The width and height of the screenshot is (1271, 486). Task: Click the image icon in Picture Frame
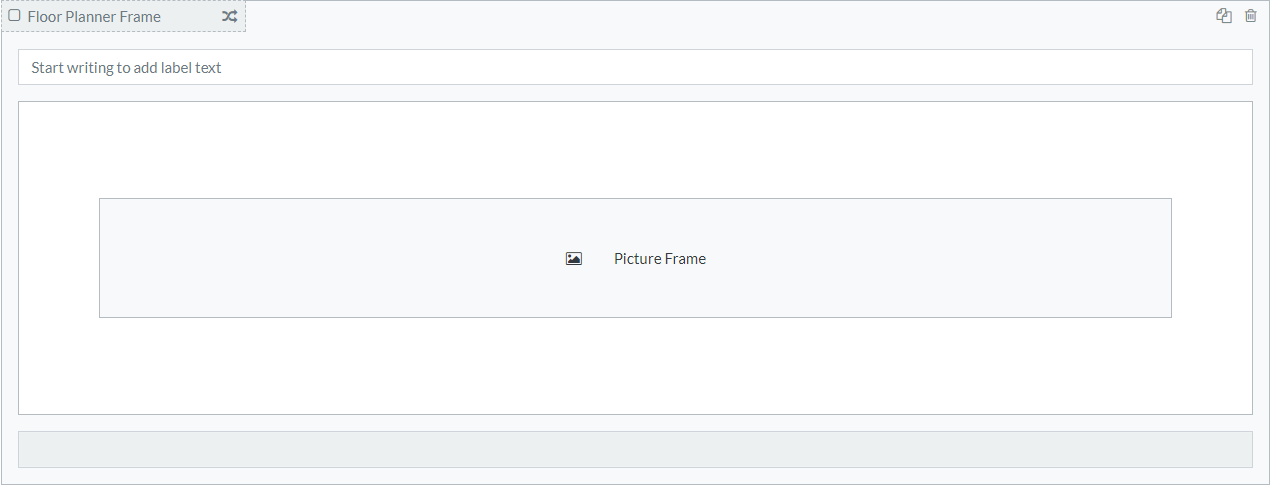pyautogui.click(x=573, y=259)
